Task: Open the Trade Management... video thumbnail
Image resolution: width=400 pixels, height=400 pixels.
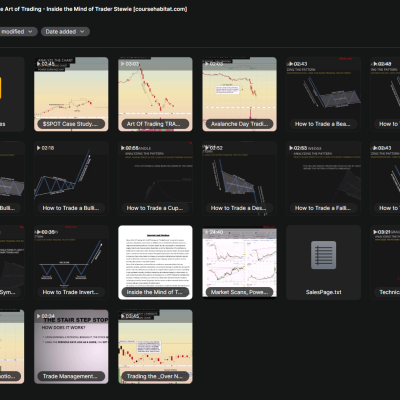Action: (x=71, y=347)
